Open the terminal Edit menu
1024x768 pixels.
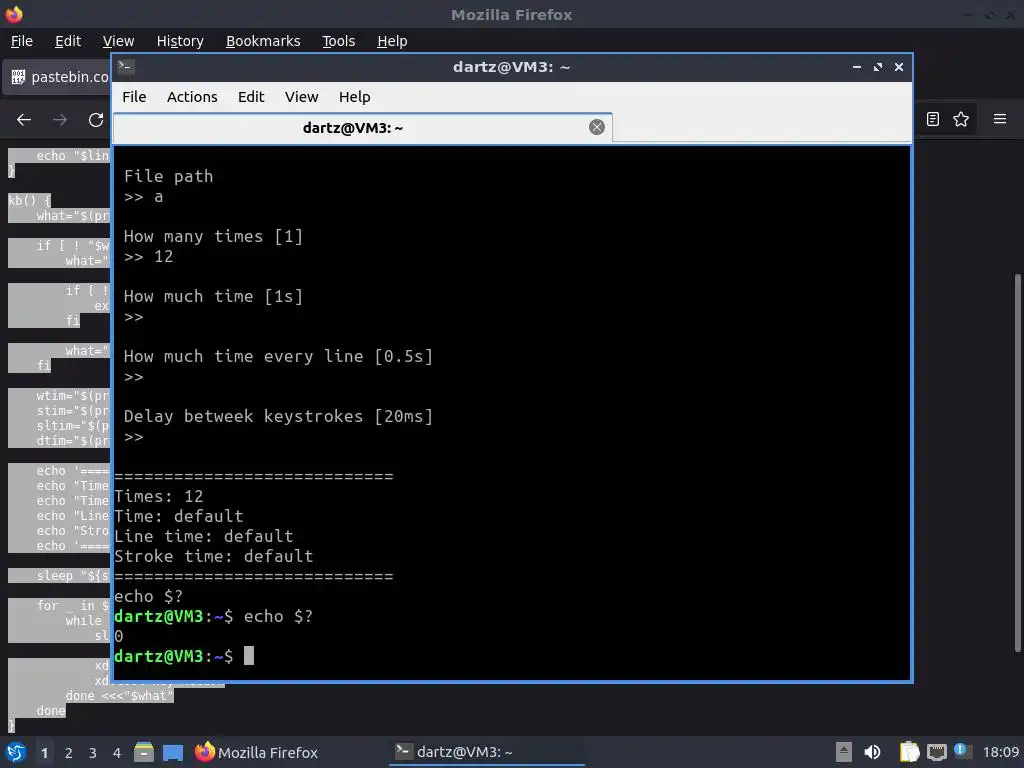(251, 97)
